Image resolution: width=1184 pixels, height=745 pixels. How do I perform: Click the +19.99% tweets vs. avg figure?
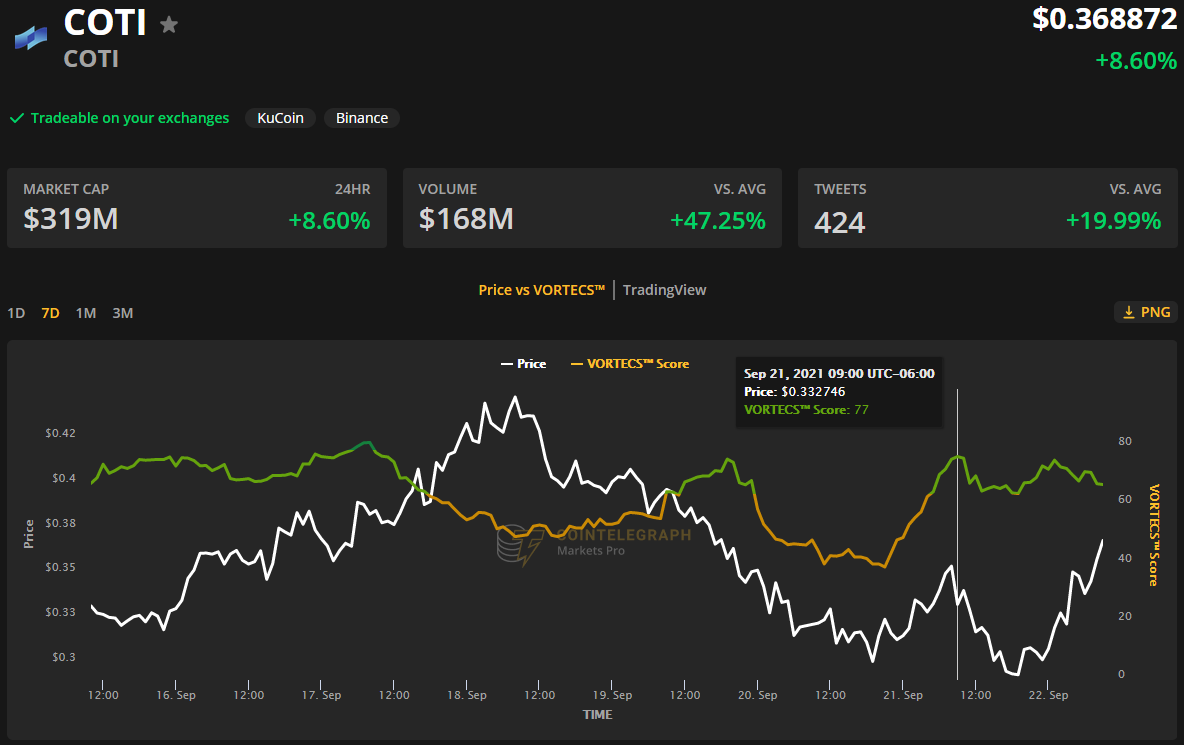[1114, 220]
